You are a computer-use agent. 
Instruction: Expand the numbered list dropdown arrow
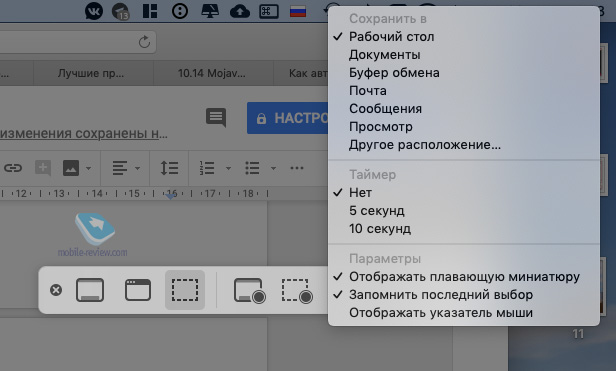click(228, 169)
